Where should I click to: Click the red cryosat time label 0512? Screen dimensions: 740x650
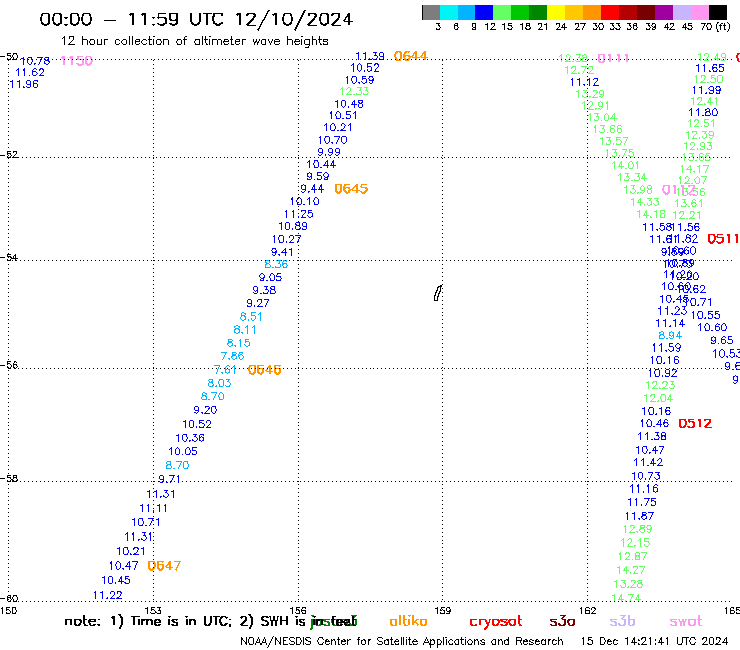coord(695,423)
